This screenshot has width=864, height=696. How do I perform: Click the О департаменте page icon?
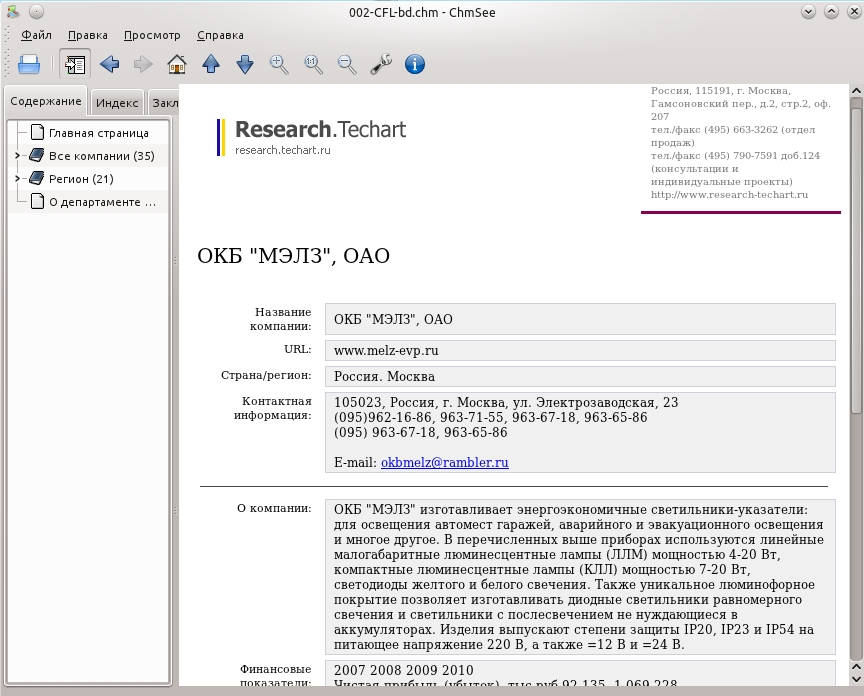tap(37, 202)
